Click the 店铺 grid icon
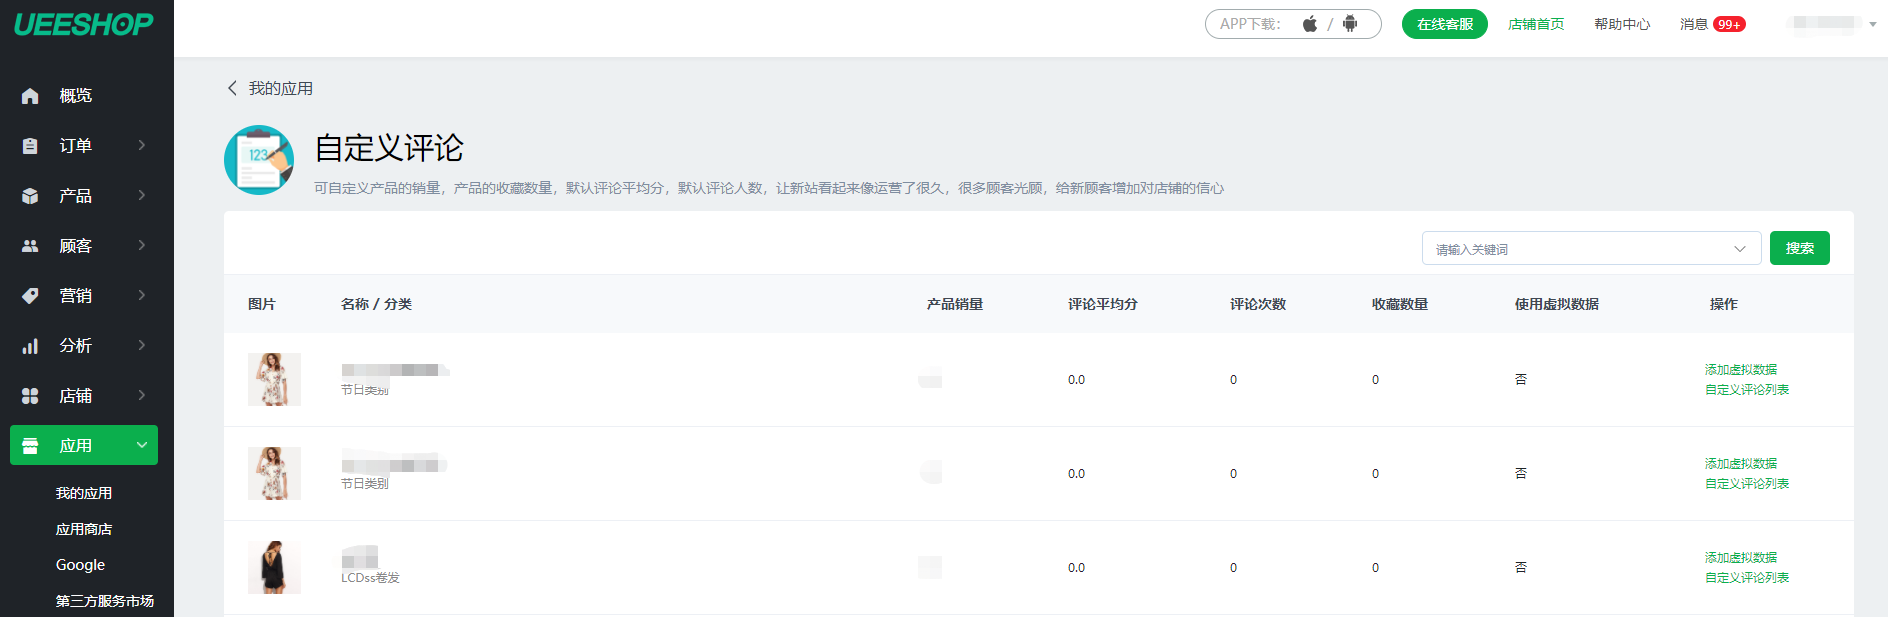This screenshot has height=617, width=1888. click(30, 396)
